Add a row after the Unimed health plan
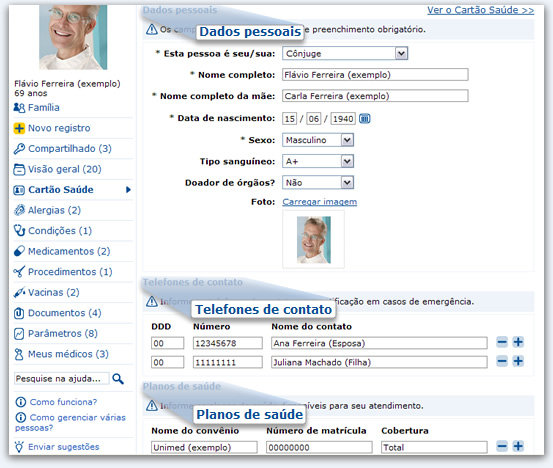This screenshot has width=553, height=468. tap(518, 446)
